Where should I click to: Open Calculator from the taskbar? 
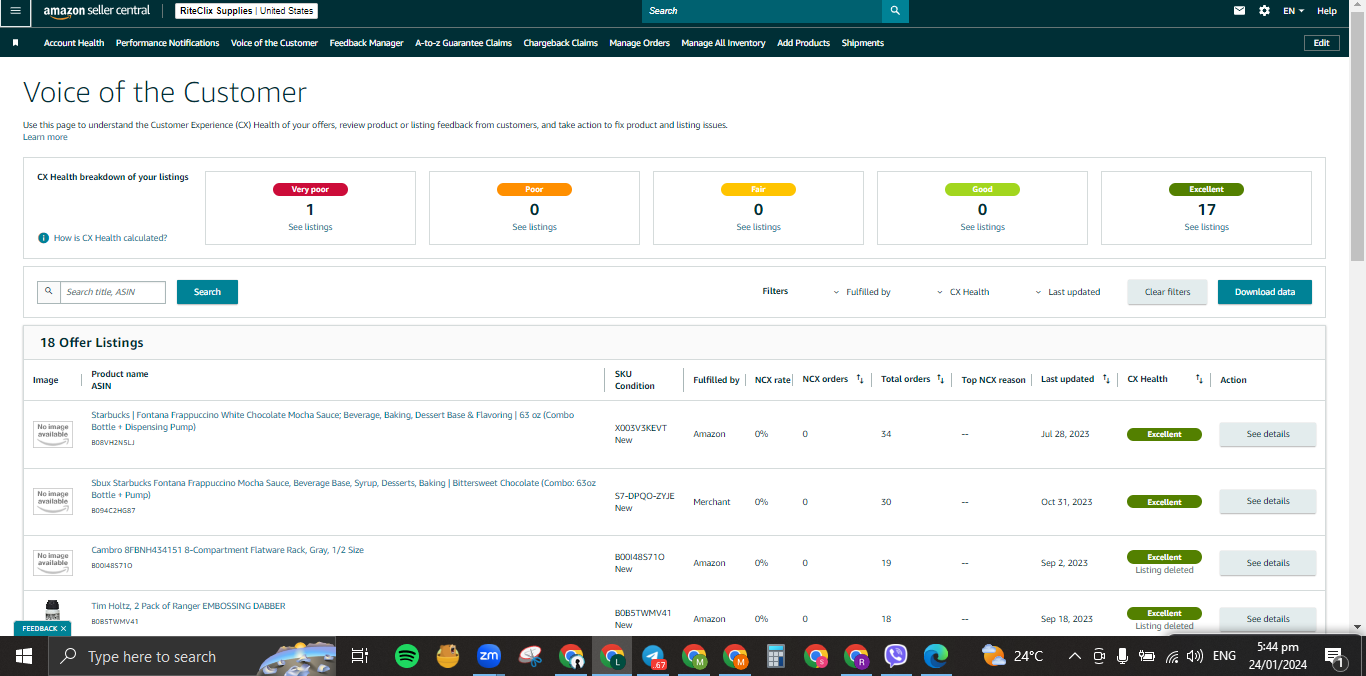tap(775, 656)
